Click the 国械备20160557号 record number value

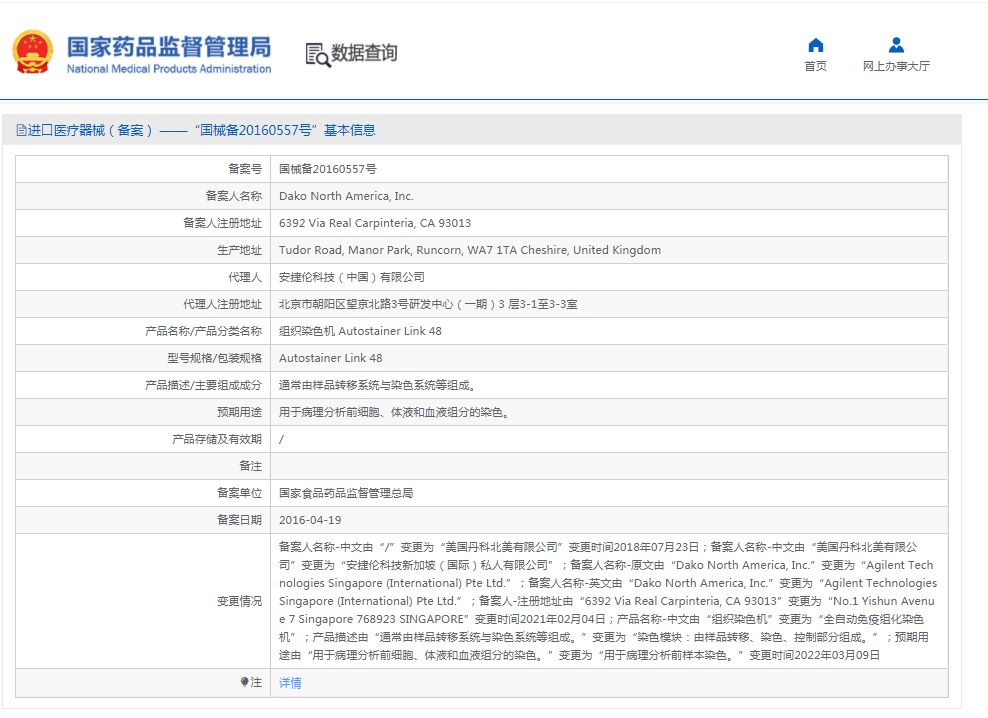(327, 169)
